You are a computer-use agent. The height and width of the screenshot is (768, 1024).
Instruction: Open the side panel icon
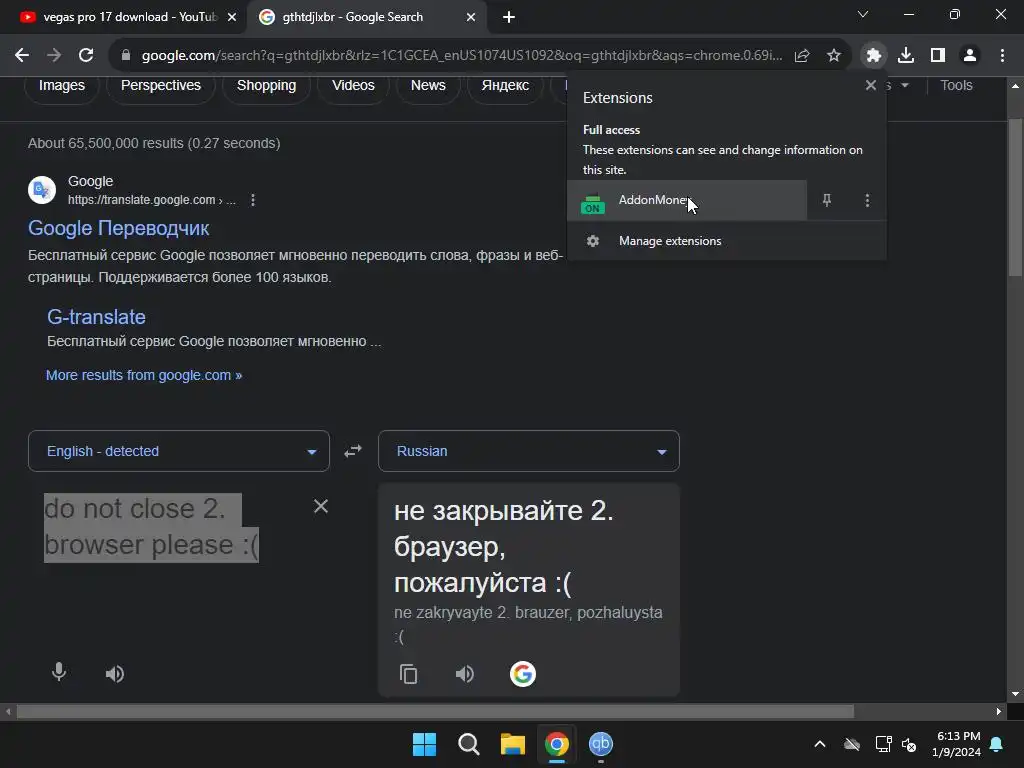[938, 56]
